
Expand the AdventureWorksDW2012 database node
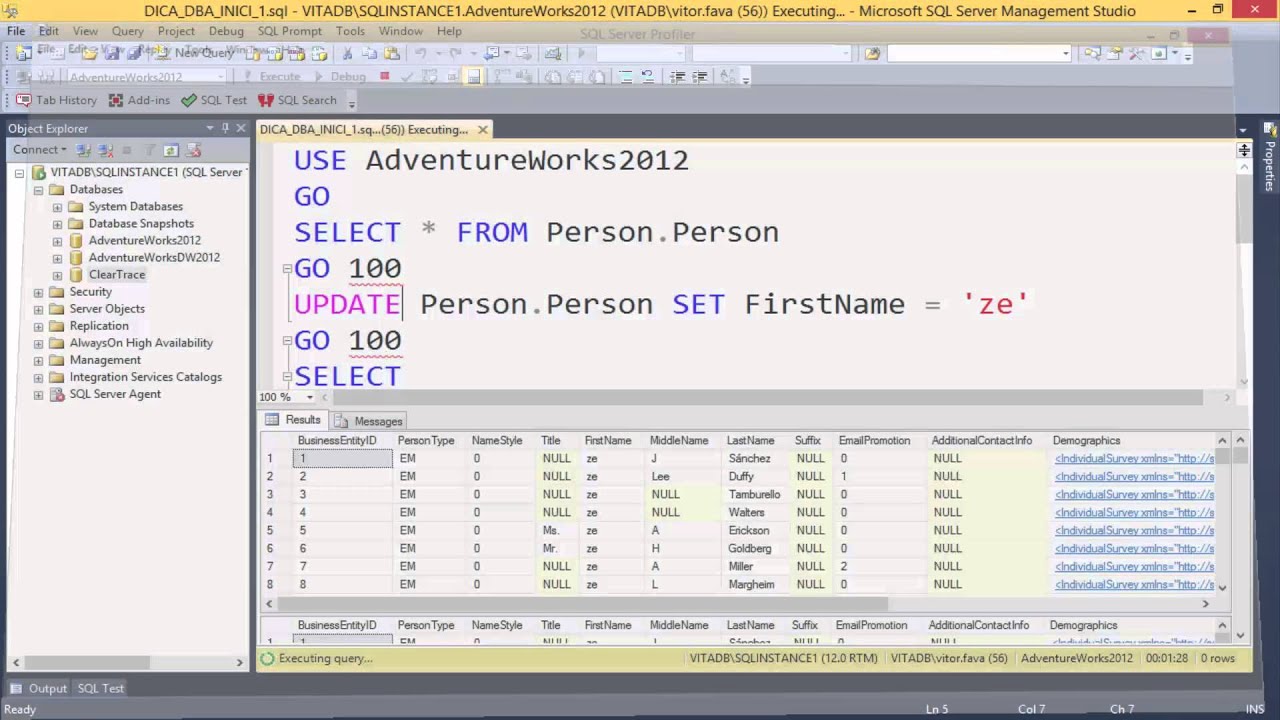point(57,258)
